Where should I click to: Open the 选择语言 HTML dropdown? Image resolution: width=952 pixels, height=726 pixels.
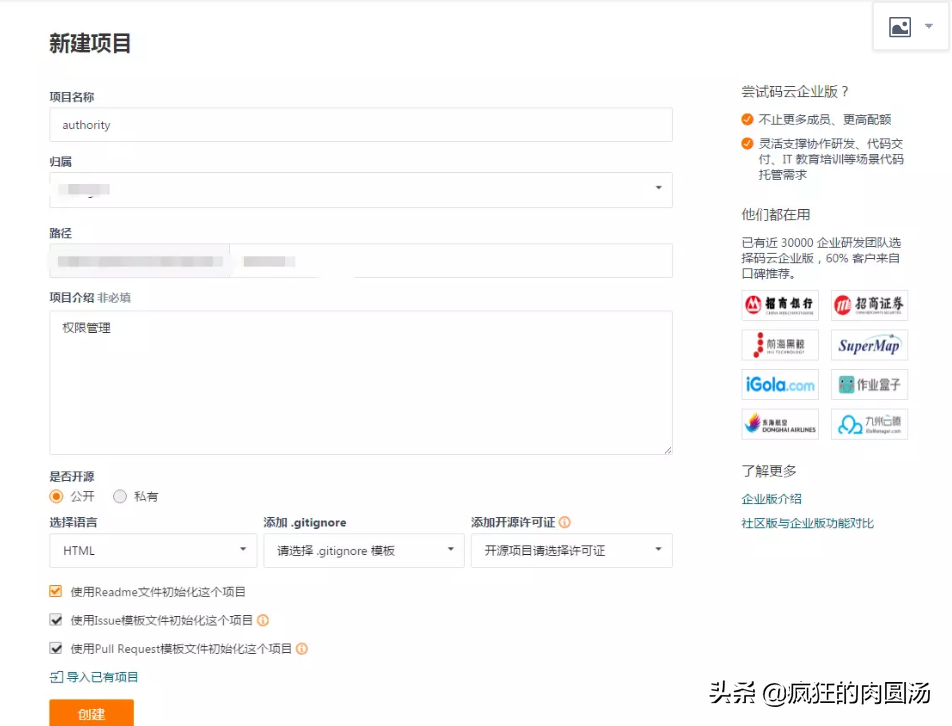click(152, 550)
